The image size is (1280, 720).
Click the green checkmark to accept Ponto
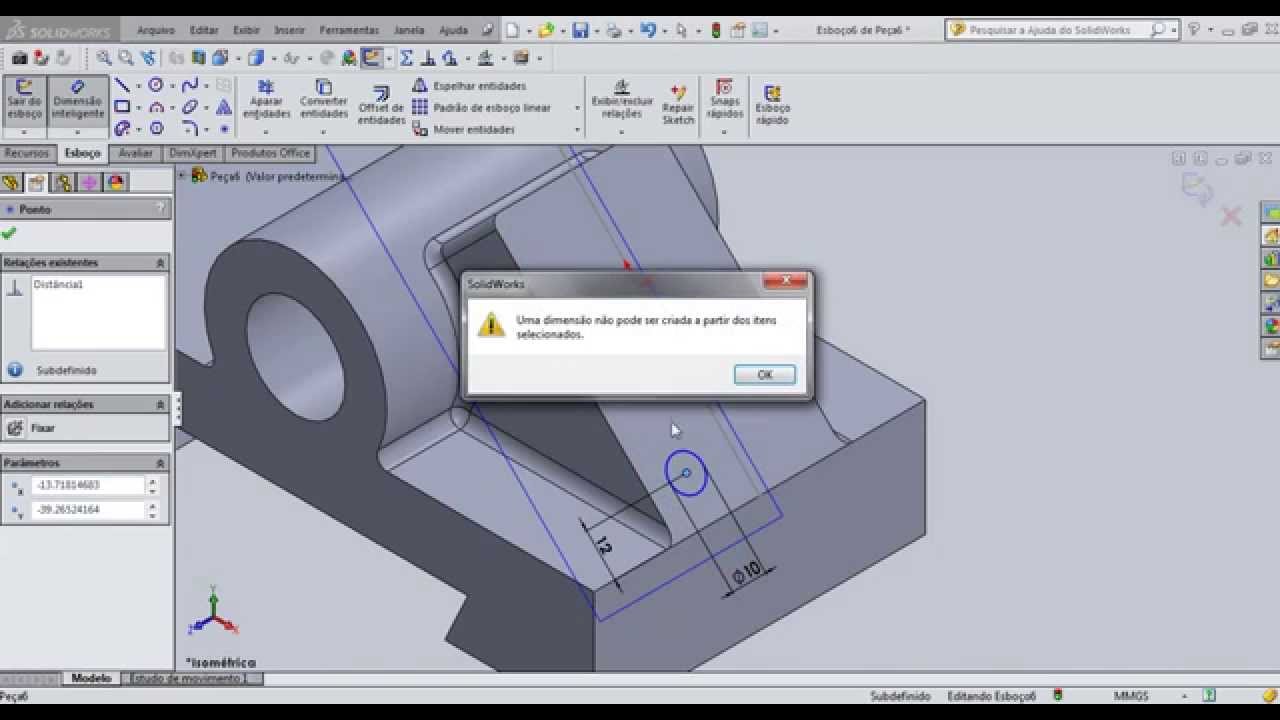tap(9, 234)
